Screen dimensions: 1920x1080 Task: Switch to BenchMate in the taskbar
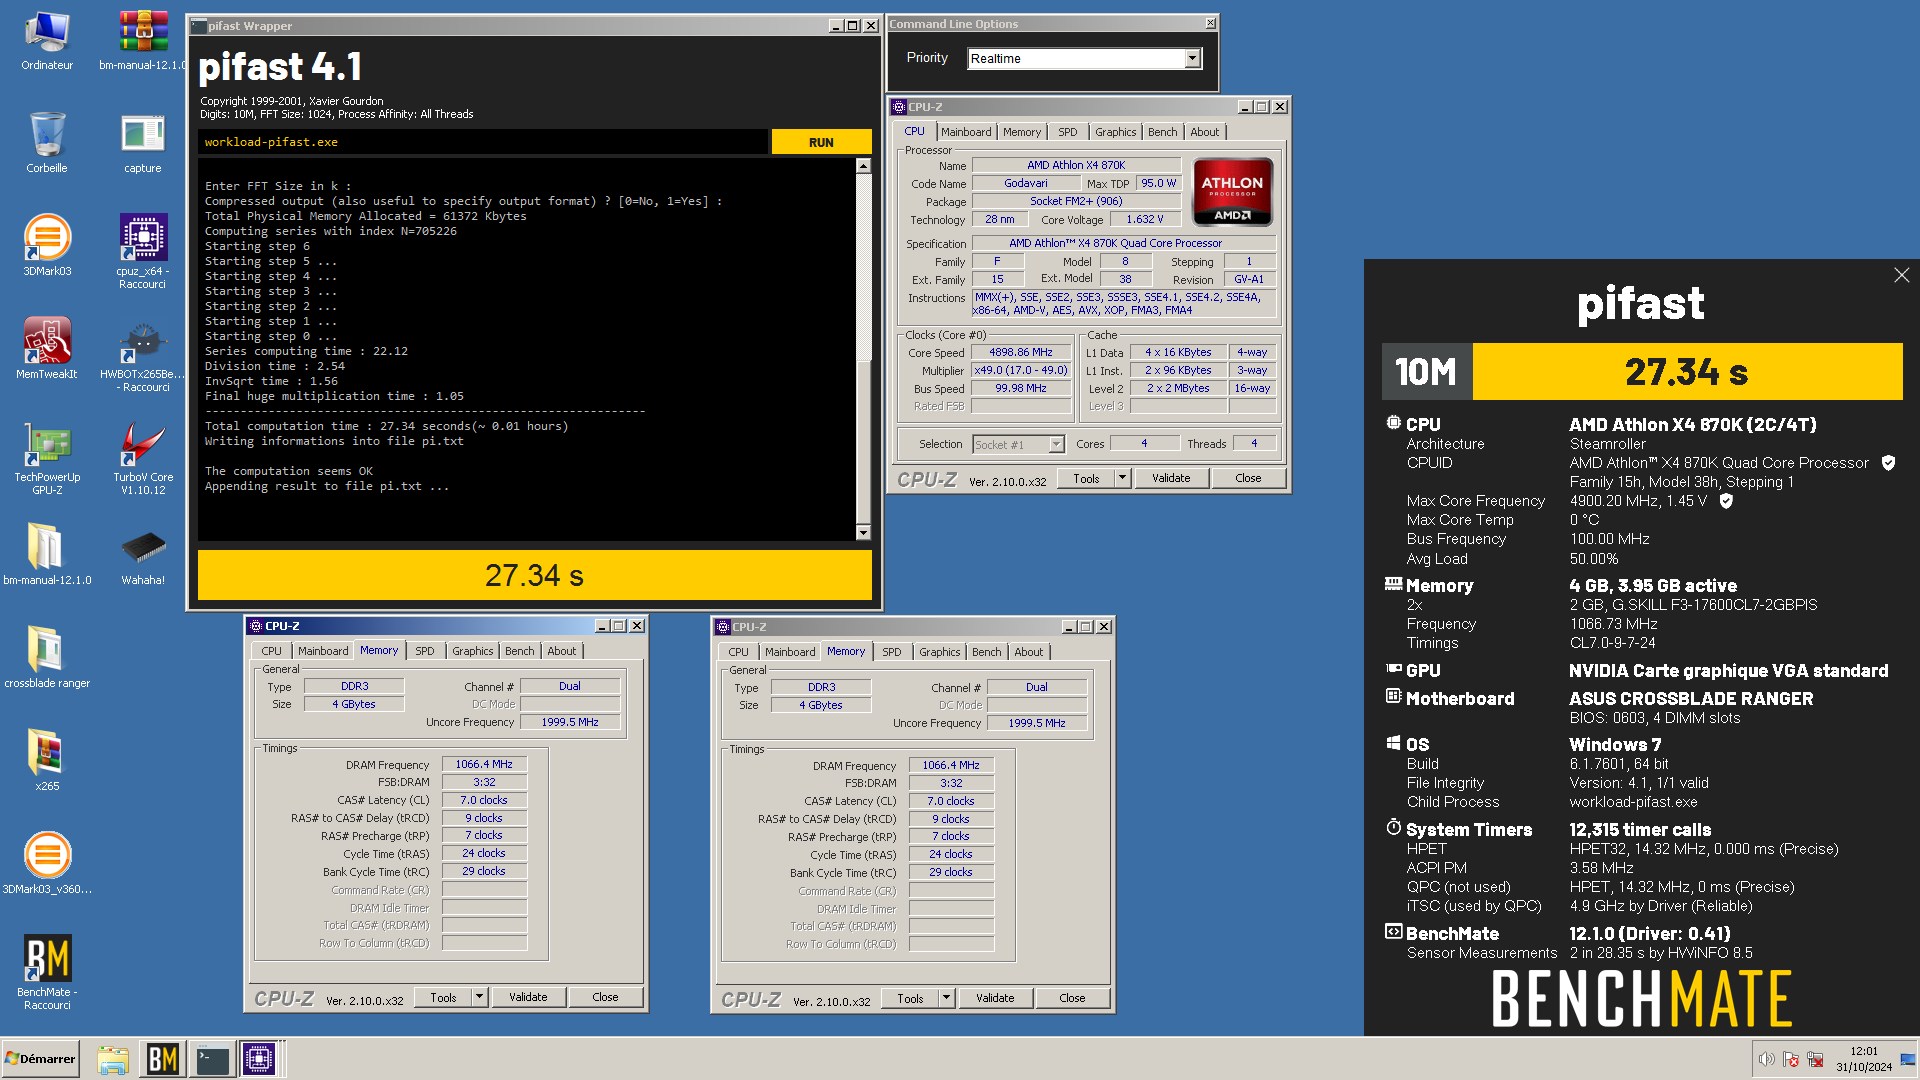(x=163, y=1059)
